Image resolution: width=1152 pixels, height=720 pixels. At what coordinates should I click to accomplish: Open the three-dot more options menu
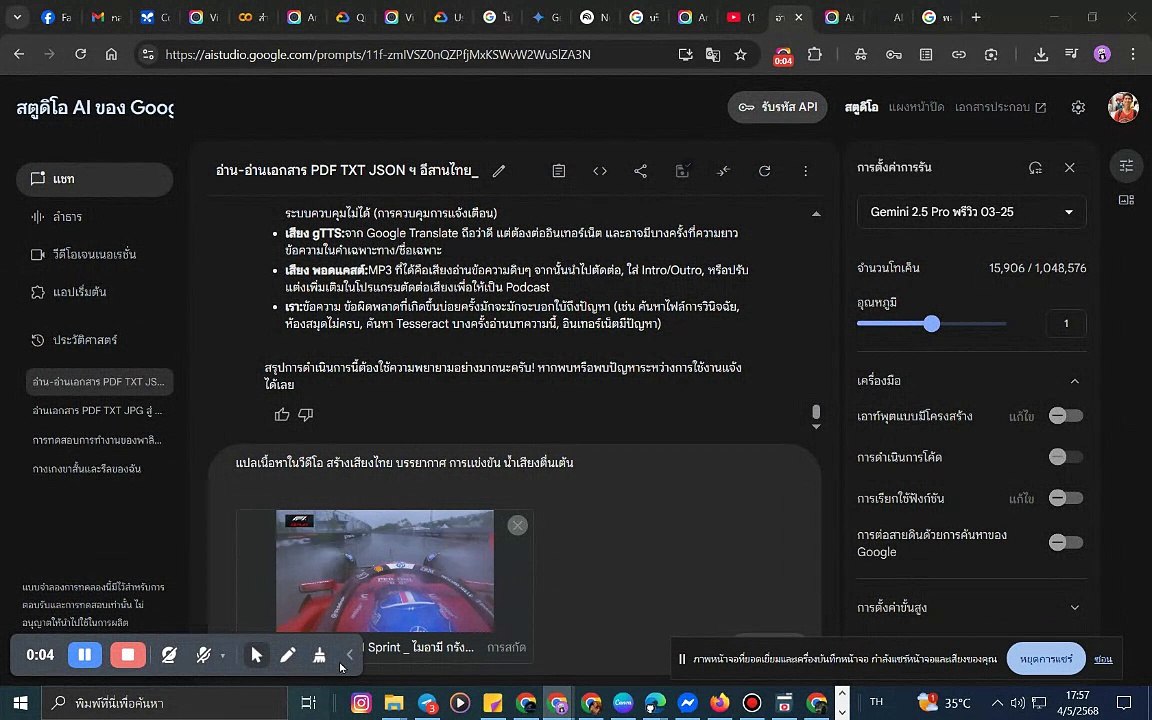805,171
